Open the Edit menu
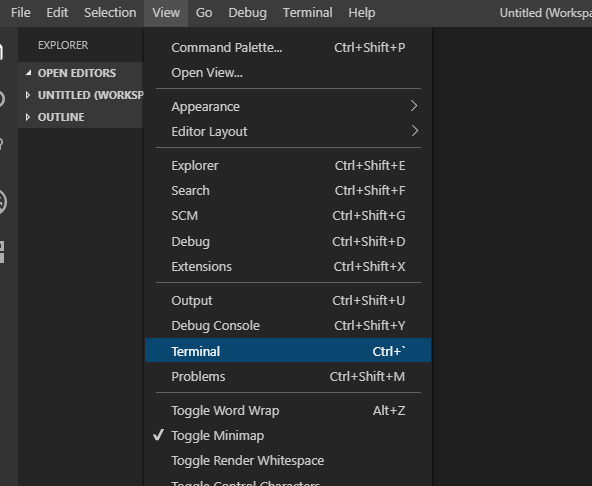Screen dimensions: 592x486 tap(57, 13)
